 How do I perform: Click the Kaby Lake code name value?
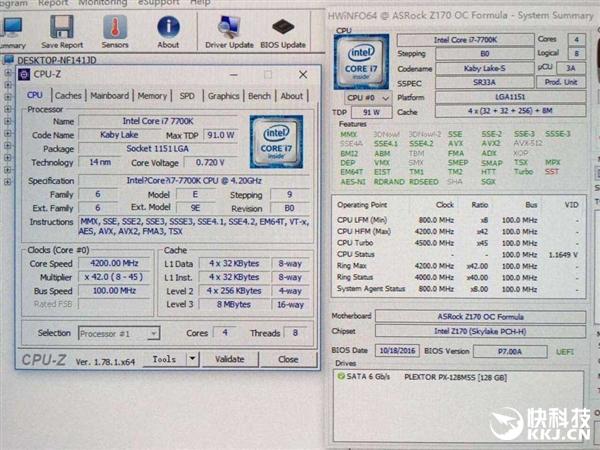pos(119,135)
